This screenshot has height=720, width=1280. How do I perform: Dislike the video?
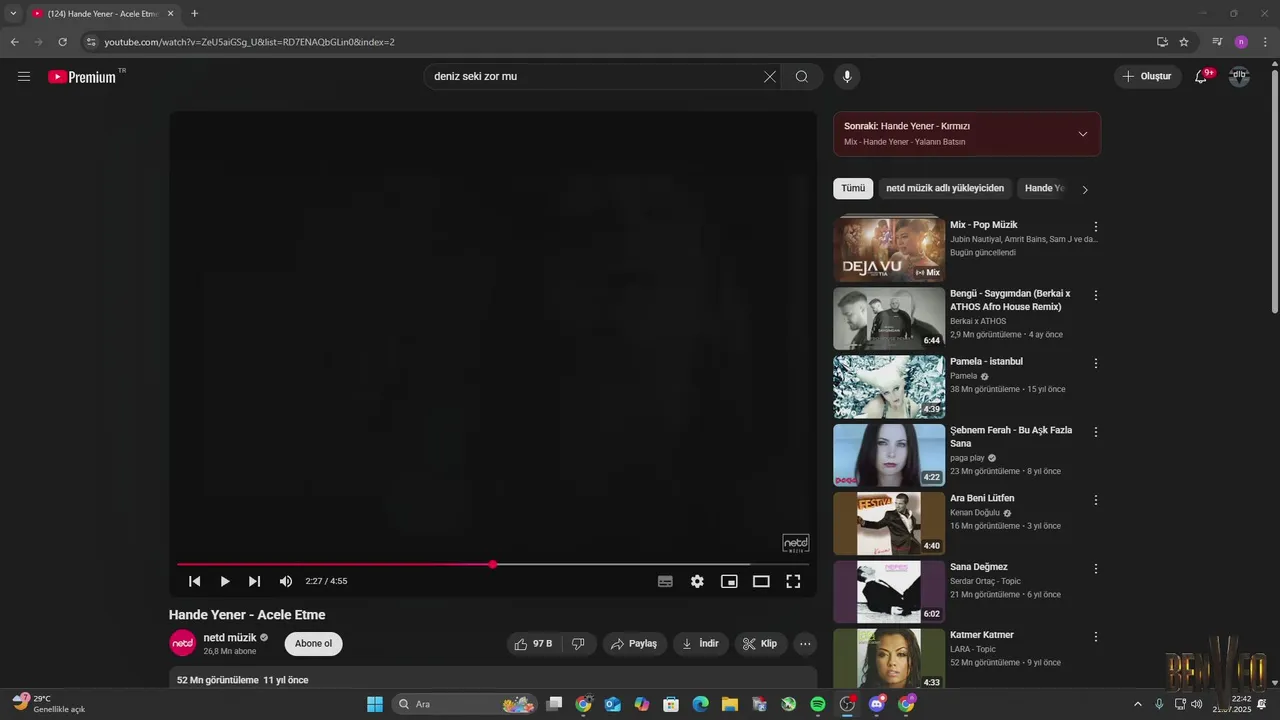[x=578, y=643]
